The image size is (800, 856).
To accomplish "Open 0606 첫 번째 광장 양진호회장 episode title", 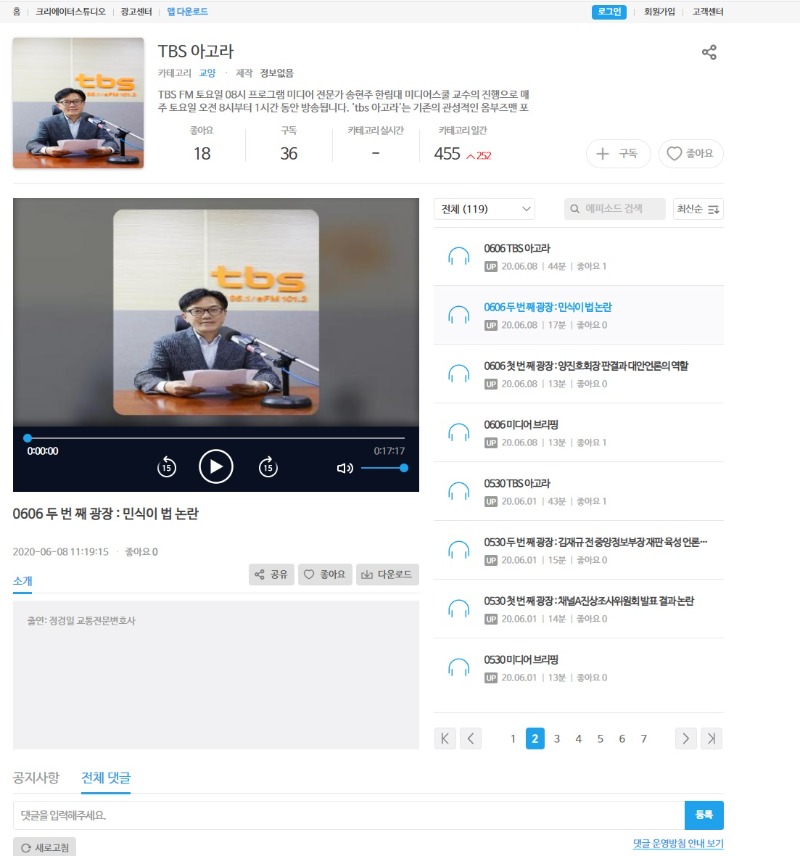I will click(x=586, y=366).
